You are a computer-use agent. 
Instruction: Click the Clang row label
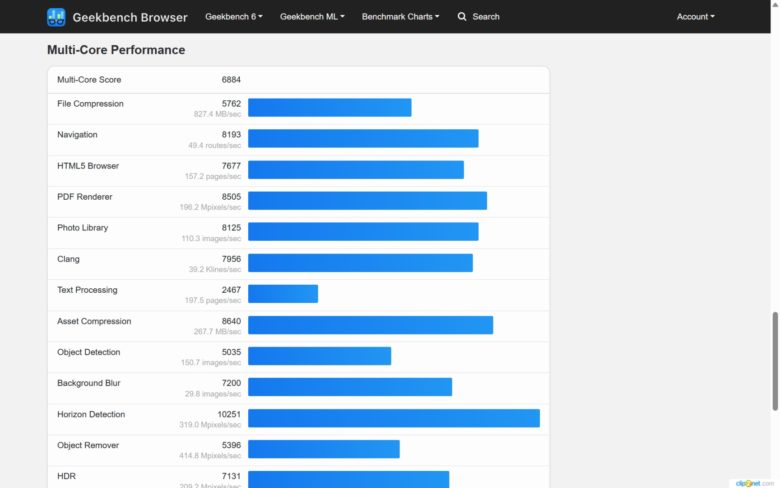click(68, 259)
